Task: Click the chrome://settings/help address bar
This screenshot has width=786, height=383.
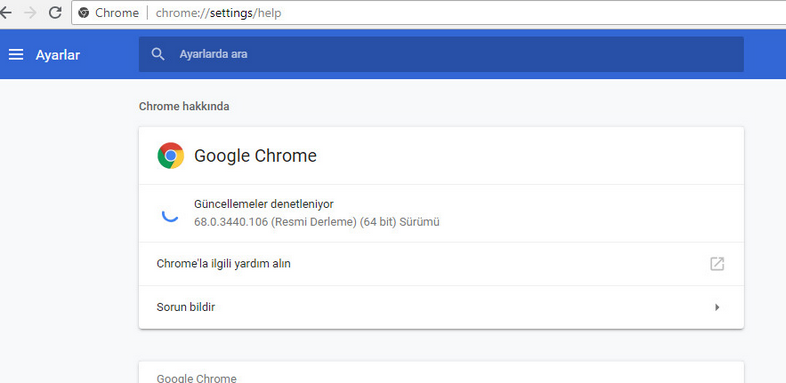Action: (x=429, y=13)
